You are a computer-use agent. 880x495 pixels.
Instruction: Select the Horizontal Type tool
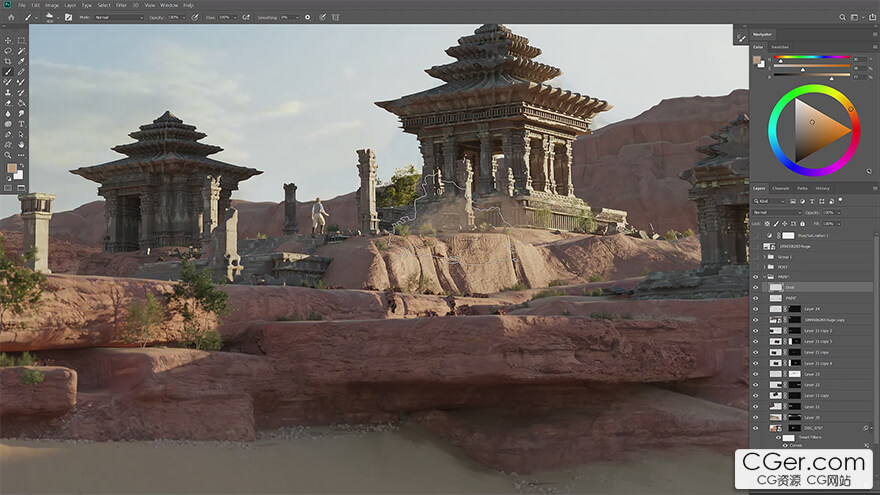21,123
